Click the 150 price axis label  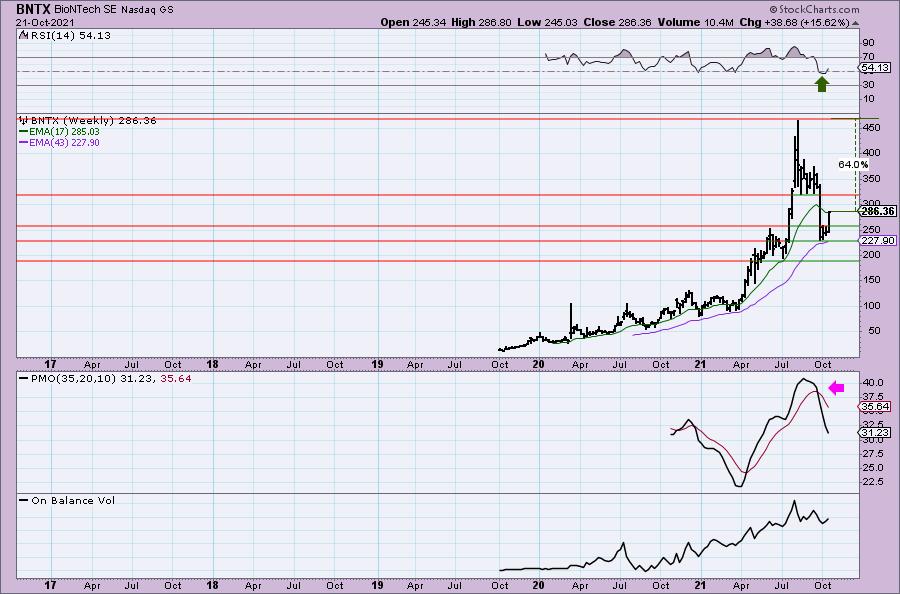[872, 280]
